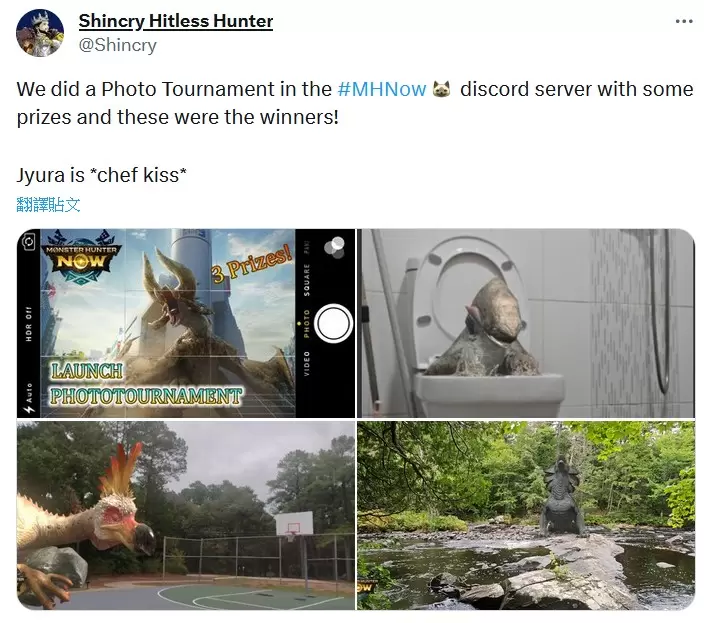
Task: Open the monster in toilet photo
Action: coord(526,323)
